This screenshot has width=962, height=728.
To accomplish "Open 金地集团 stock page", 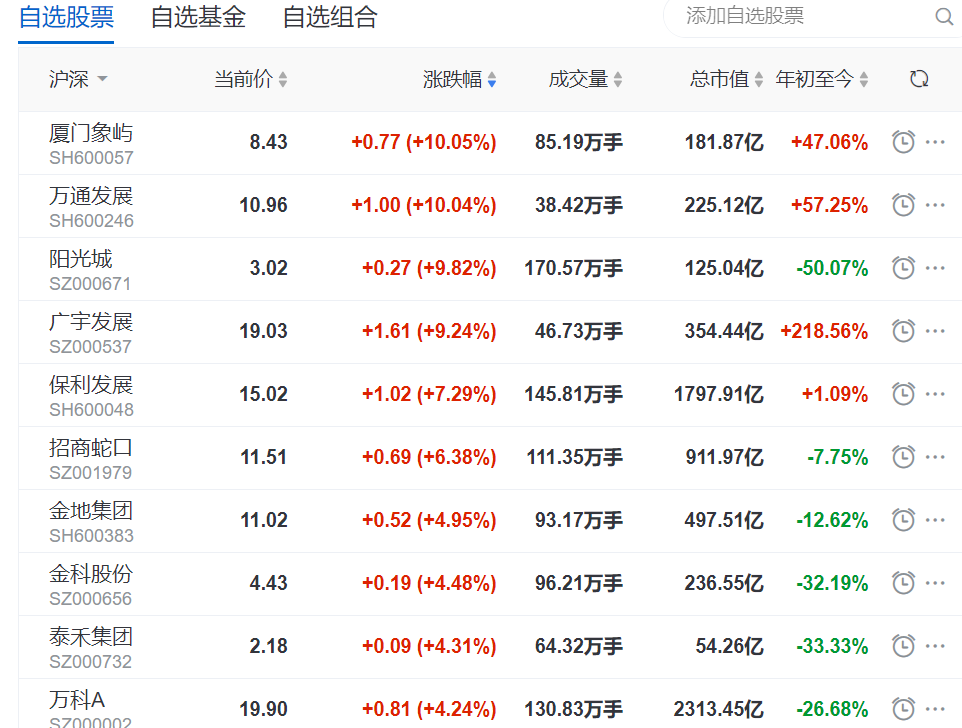I will tap(91, 511).
